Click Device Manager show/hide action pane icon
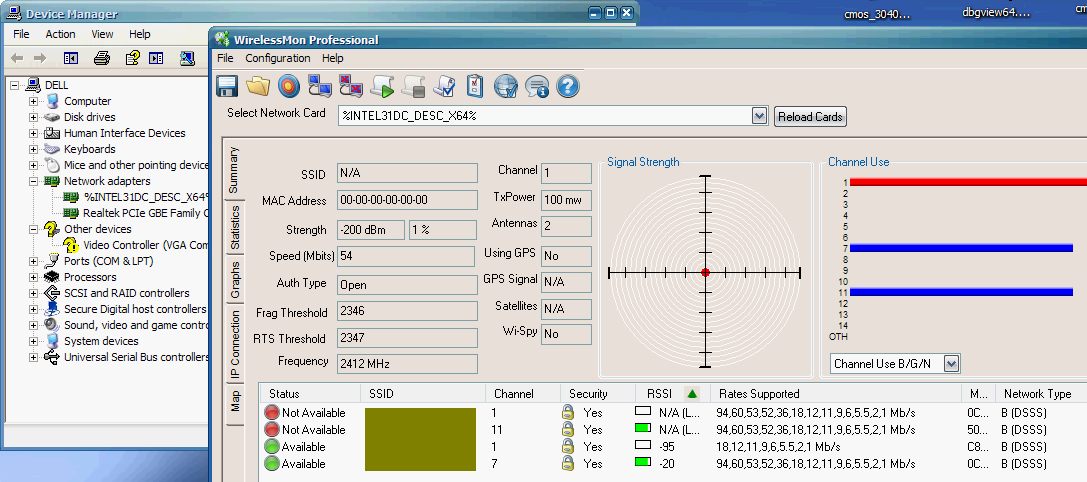Image resolution: width=1087 pixels, height=482 pixels. (x=156, y=58)
